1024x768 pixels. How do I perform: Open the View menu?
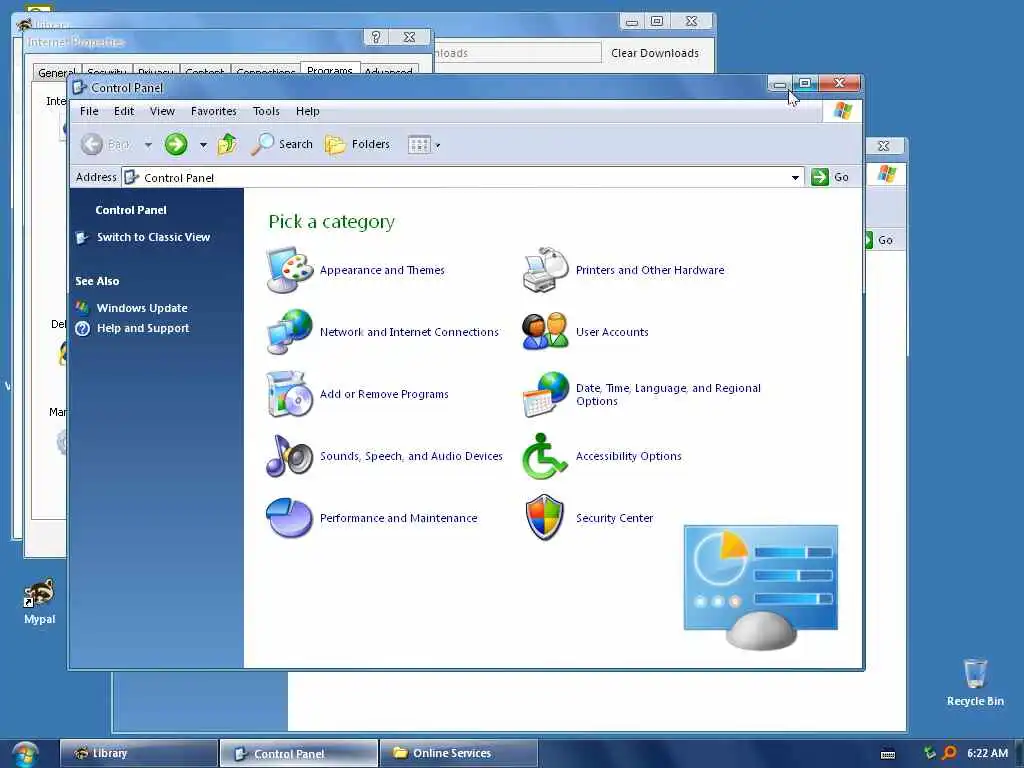click(162, 111)
